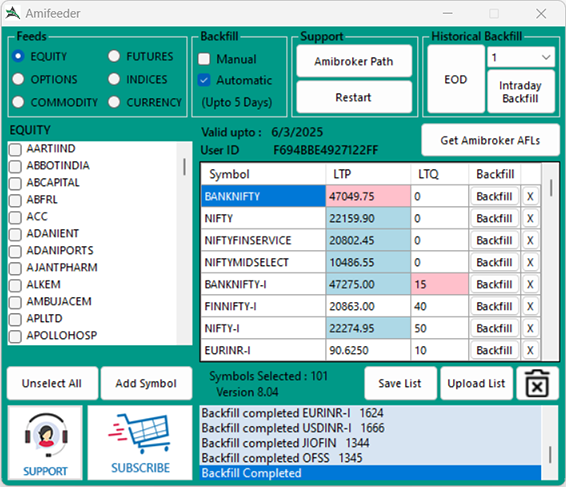
Task: Backfill the BANKNIFTY-I row
Action: click(495, 284)
